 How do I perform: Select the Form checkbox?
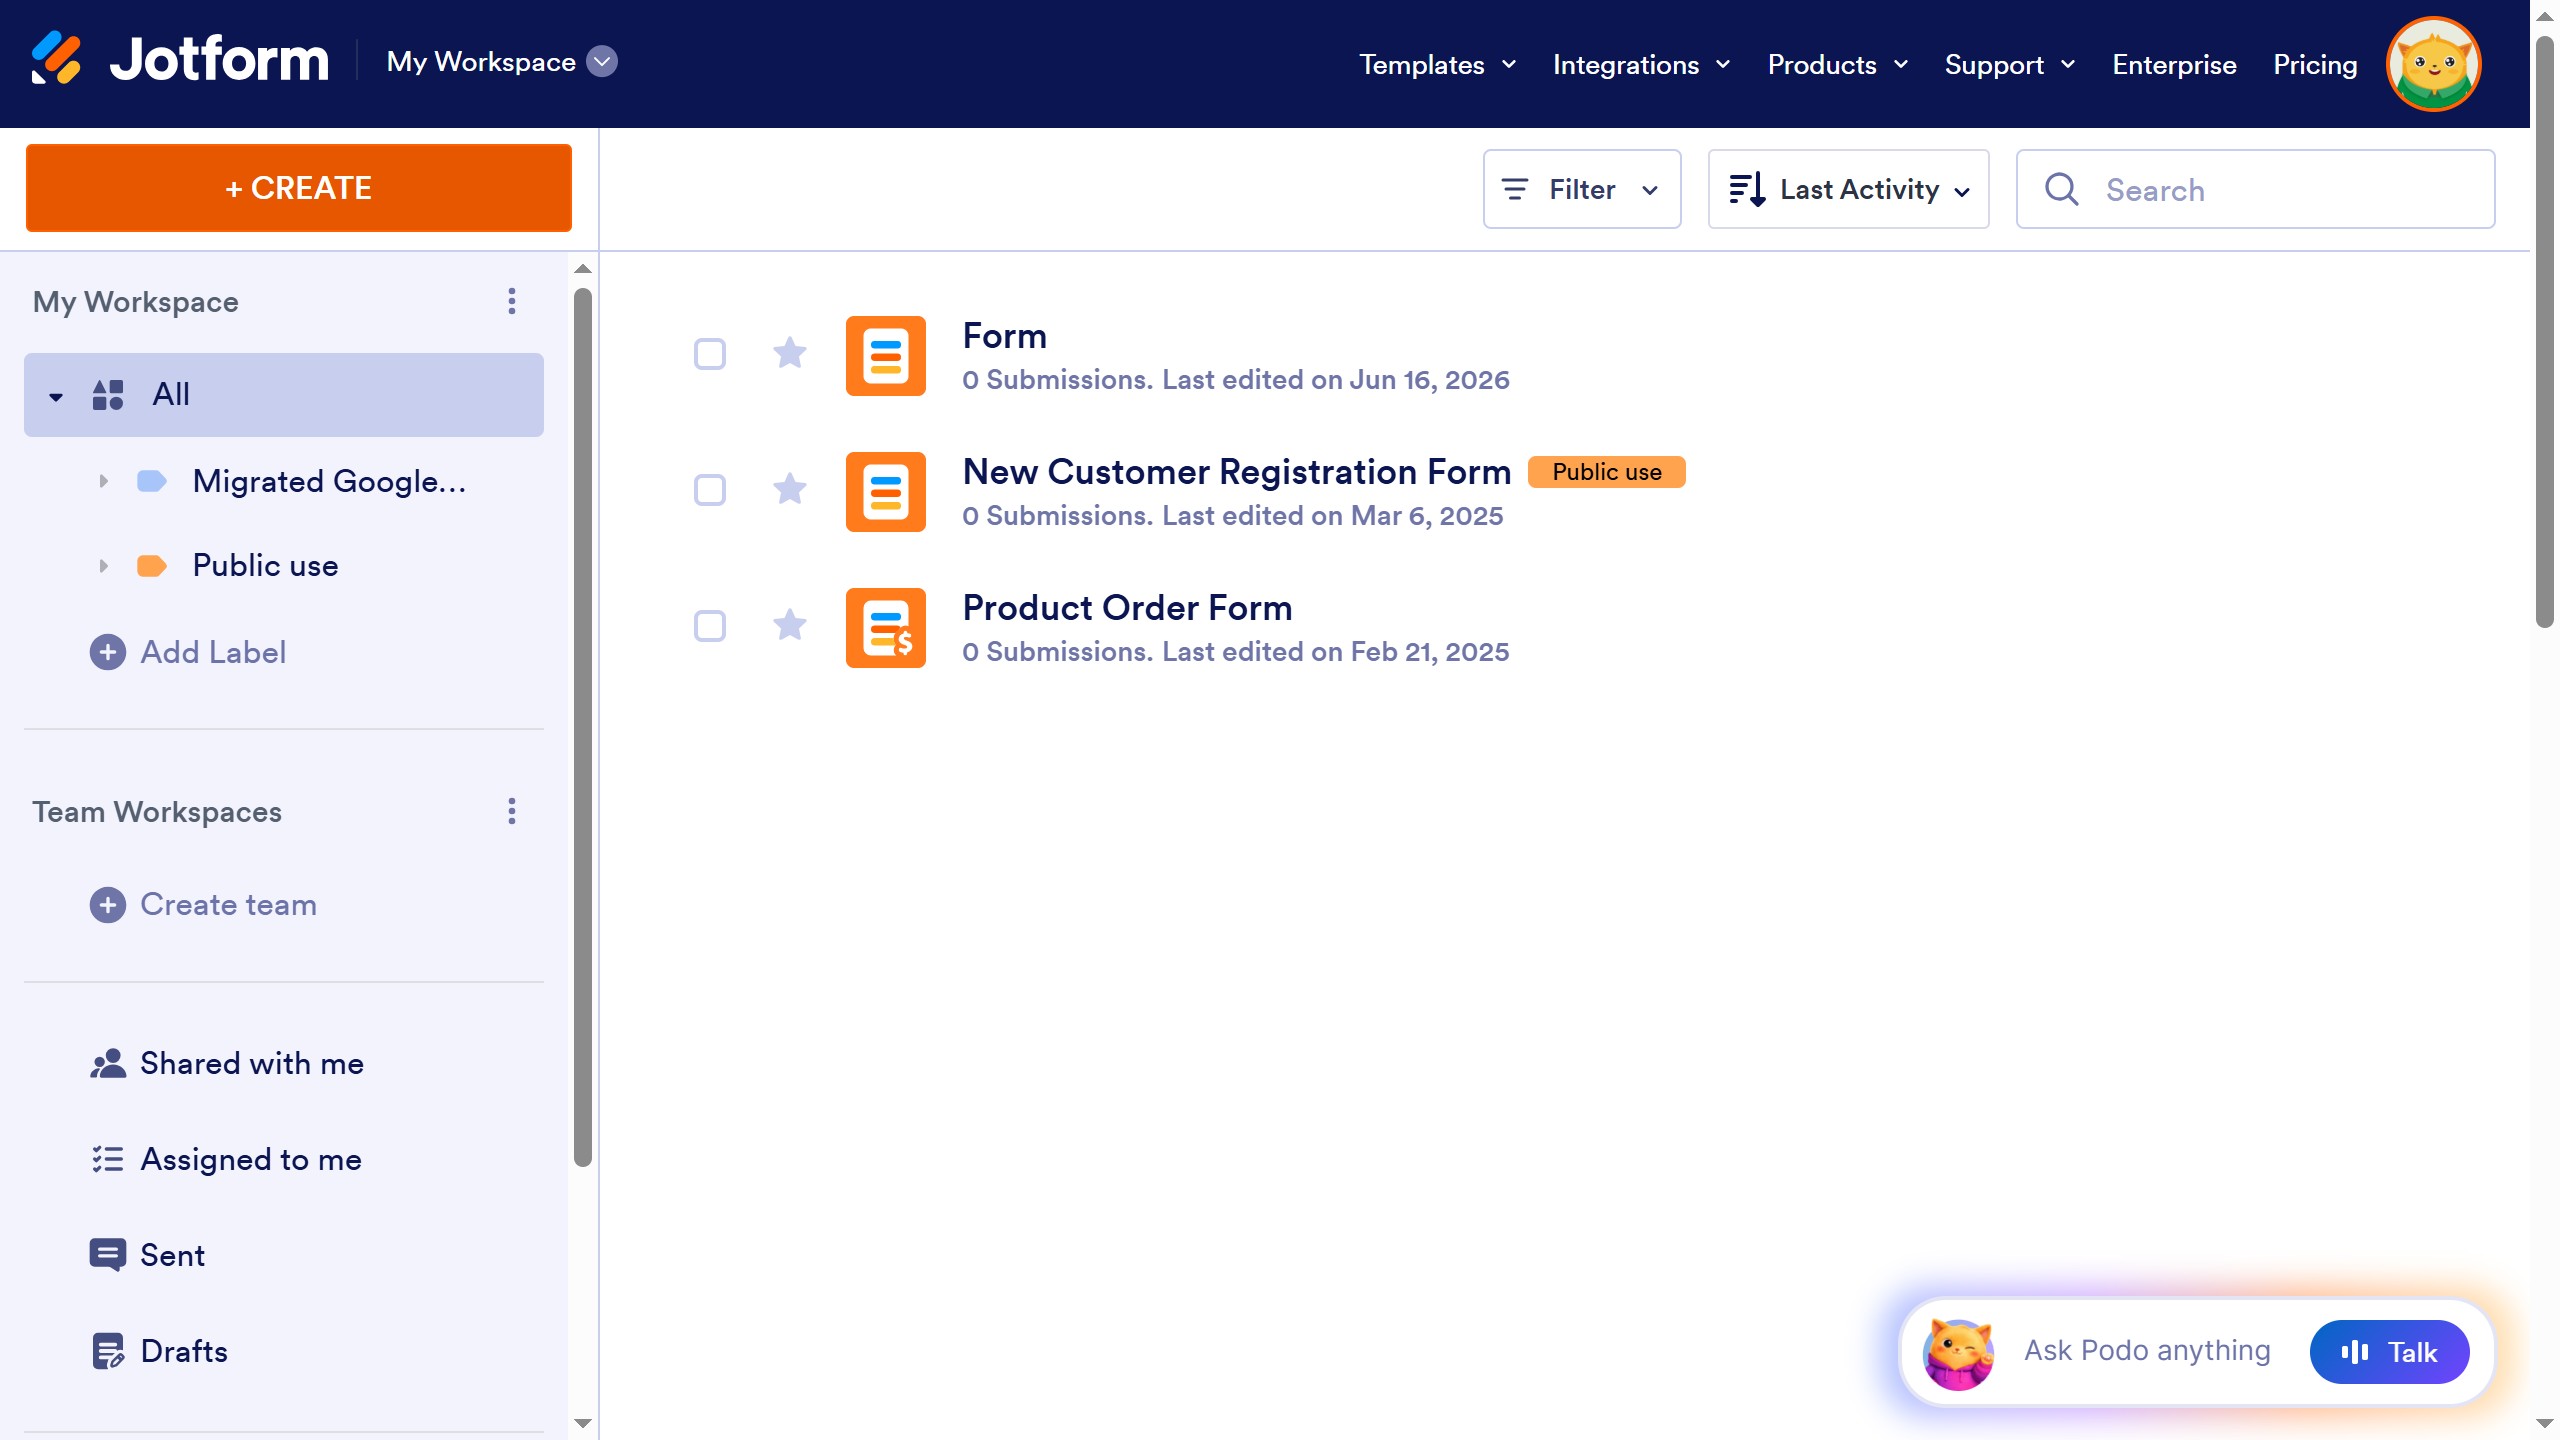click(x=710, y=354)
